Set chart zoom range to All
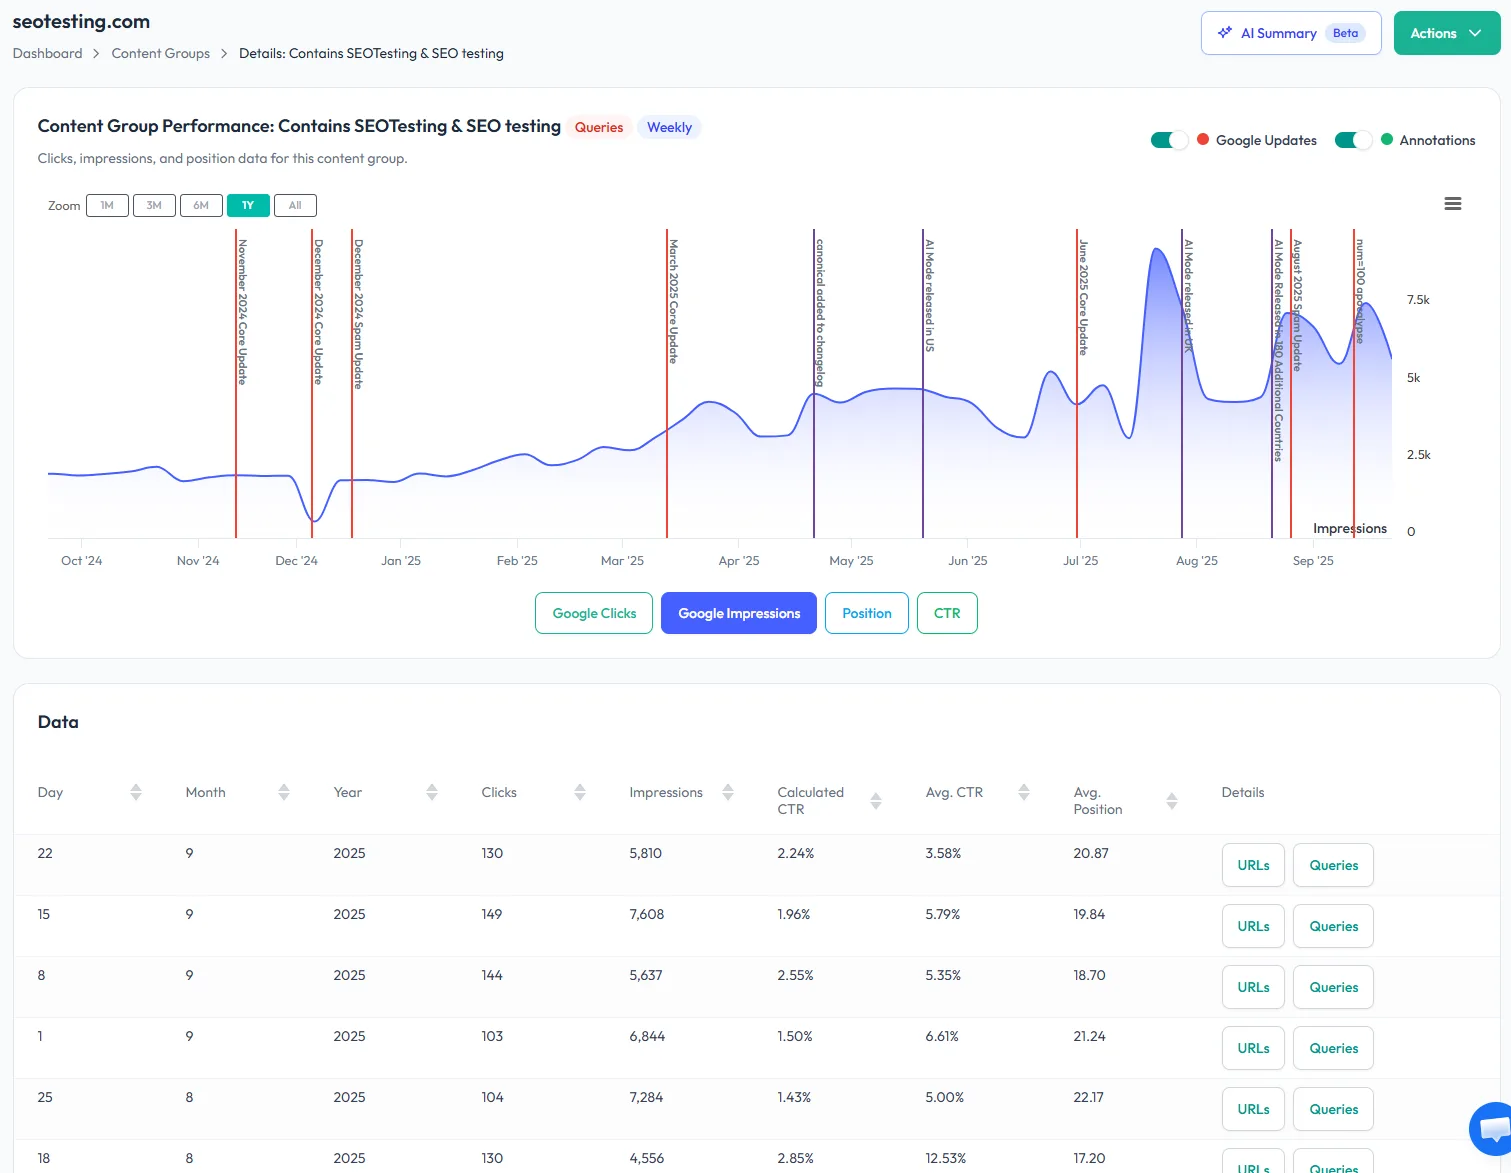 pos(295,205)
